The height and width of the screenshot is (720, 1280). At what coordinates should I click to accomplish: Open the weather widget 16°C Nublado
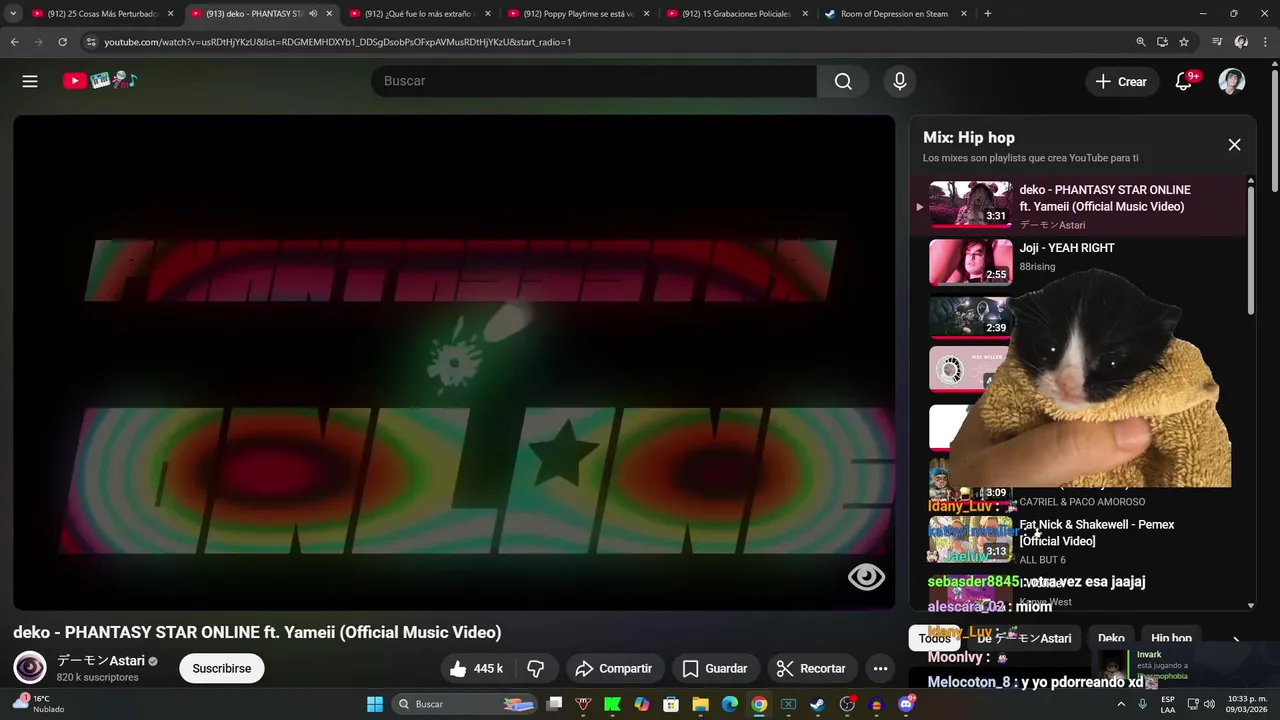click(38, 704)
